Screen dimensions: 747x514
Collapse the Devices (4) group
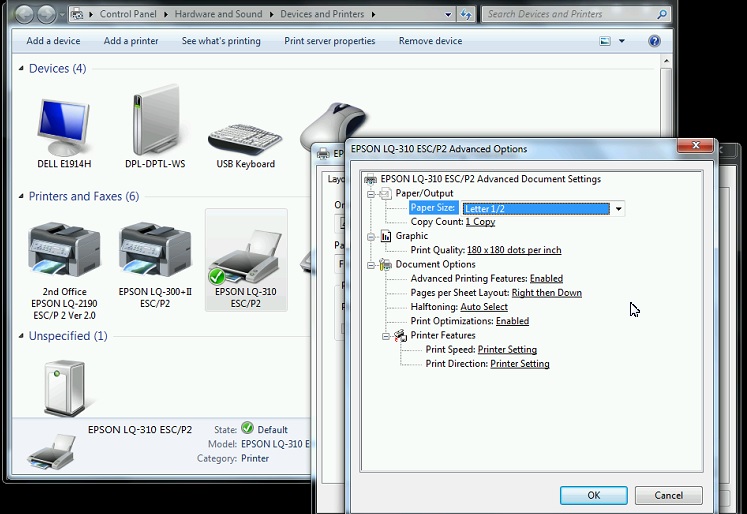pyautogui.click(x=21, y=69)
